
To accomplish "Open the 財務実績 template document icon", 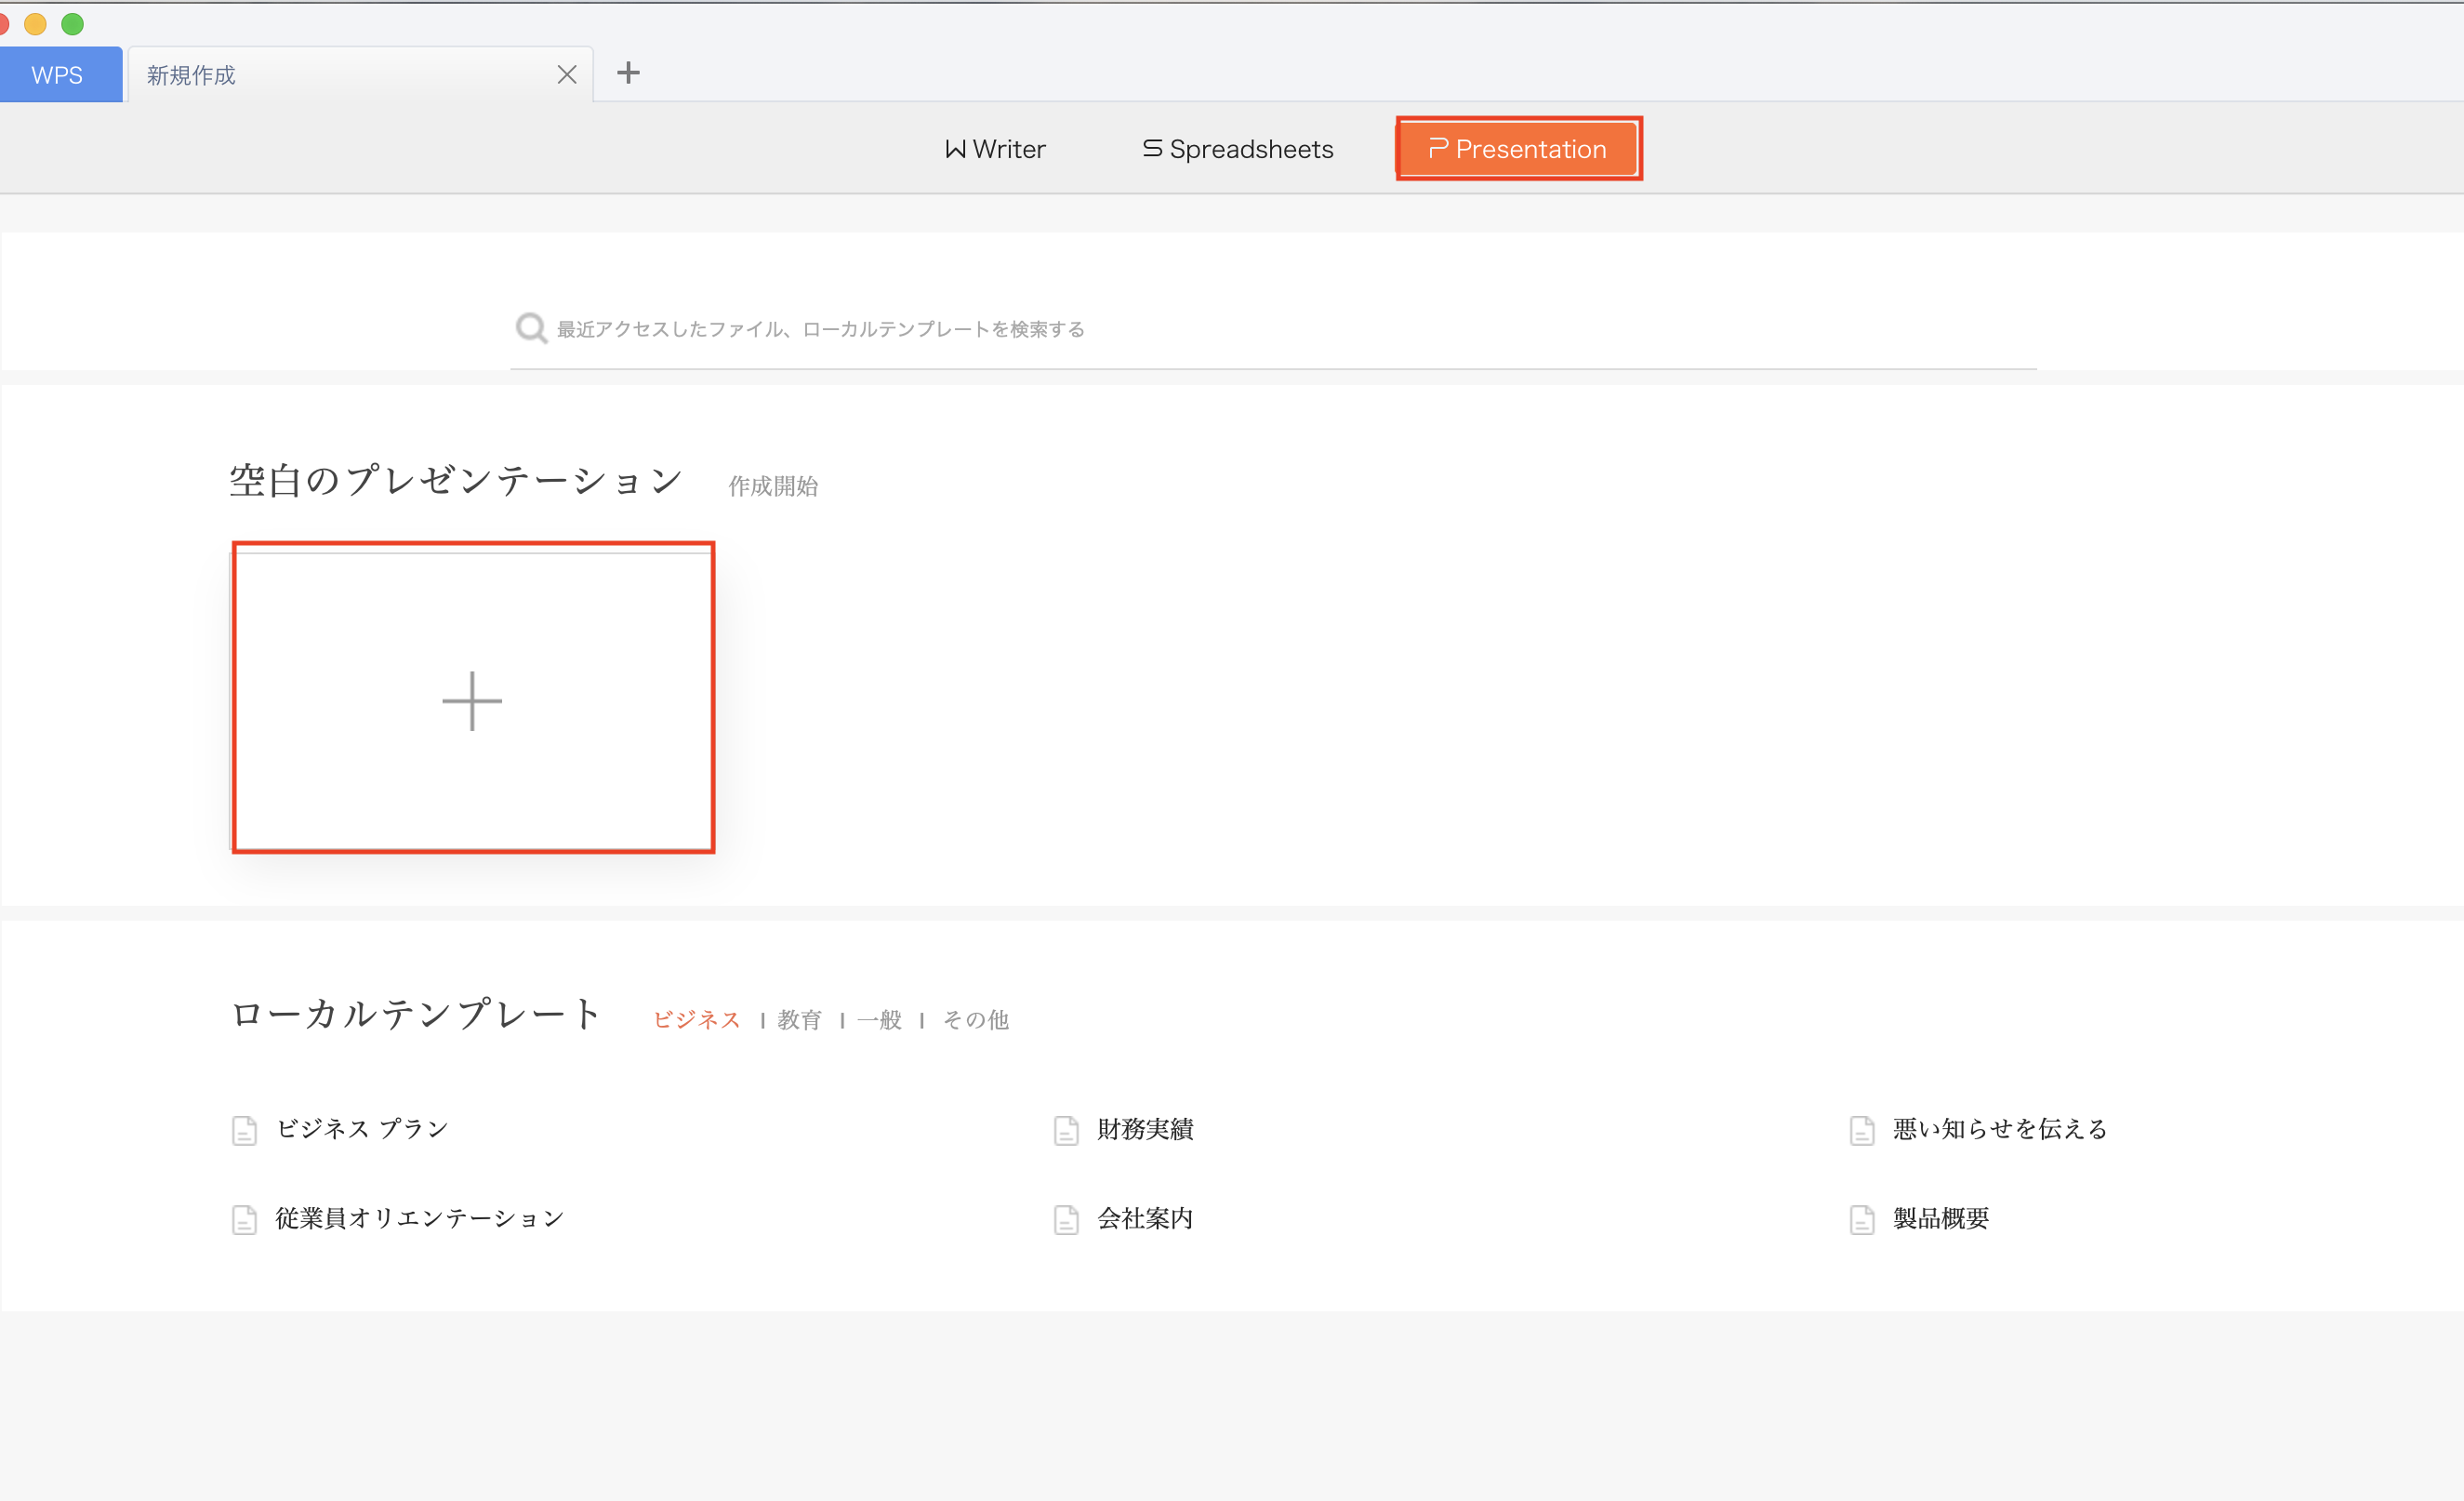I will click(1066, 1131).
